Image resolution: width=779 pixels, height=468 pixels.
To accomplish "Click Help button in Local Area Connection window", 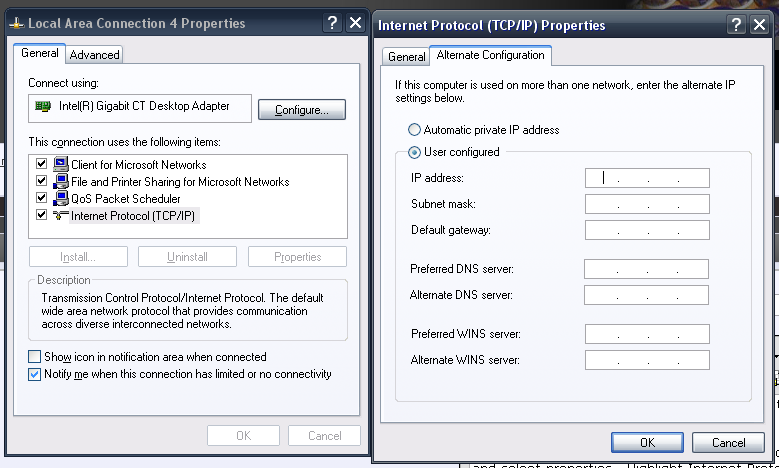I will click(x=332, y=23).
